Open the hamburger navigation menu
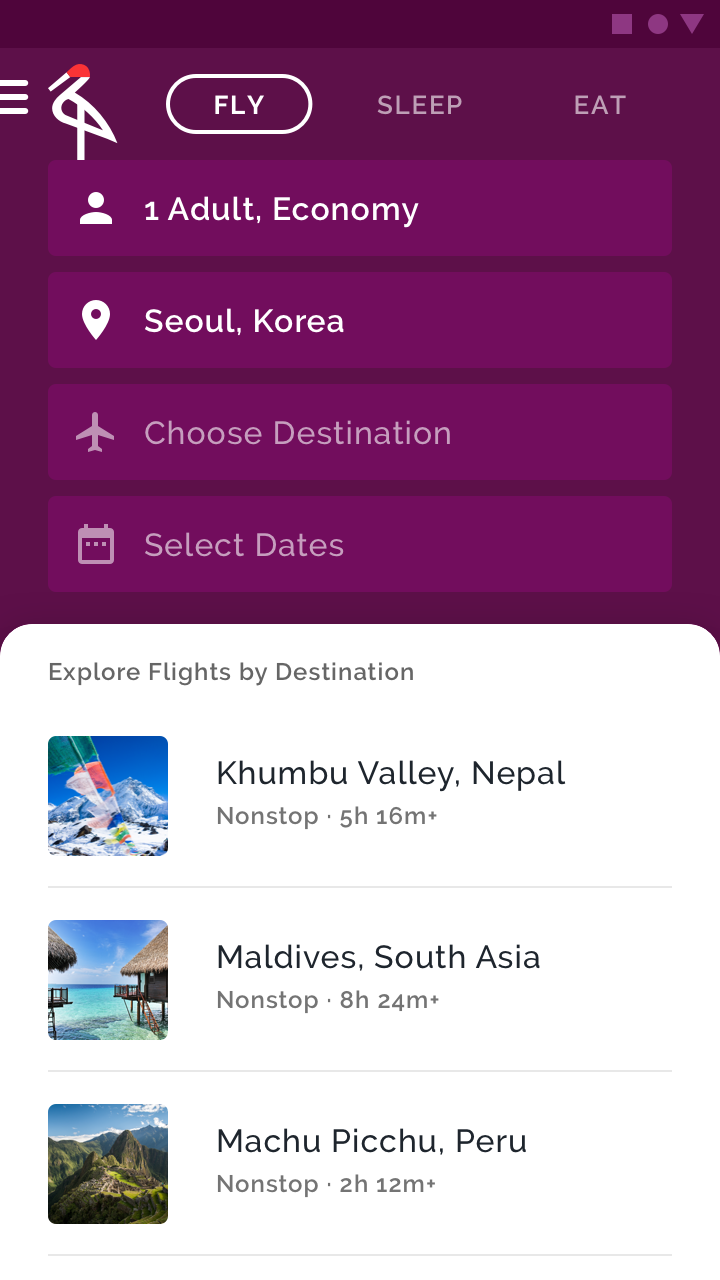This screenshot has width=720, height=1280. 14,97
